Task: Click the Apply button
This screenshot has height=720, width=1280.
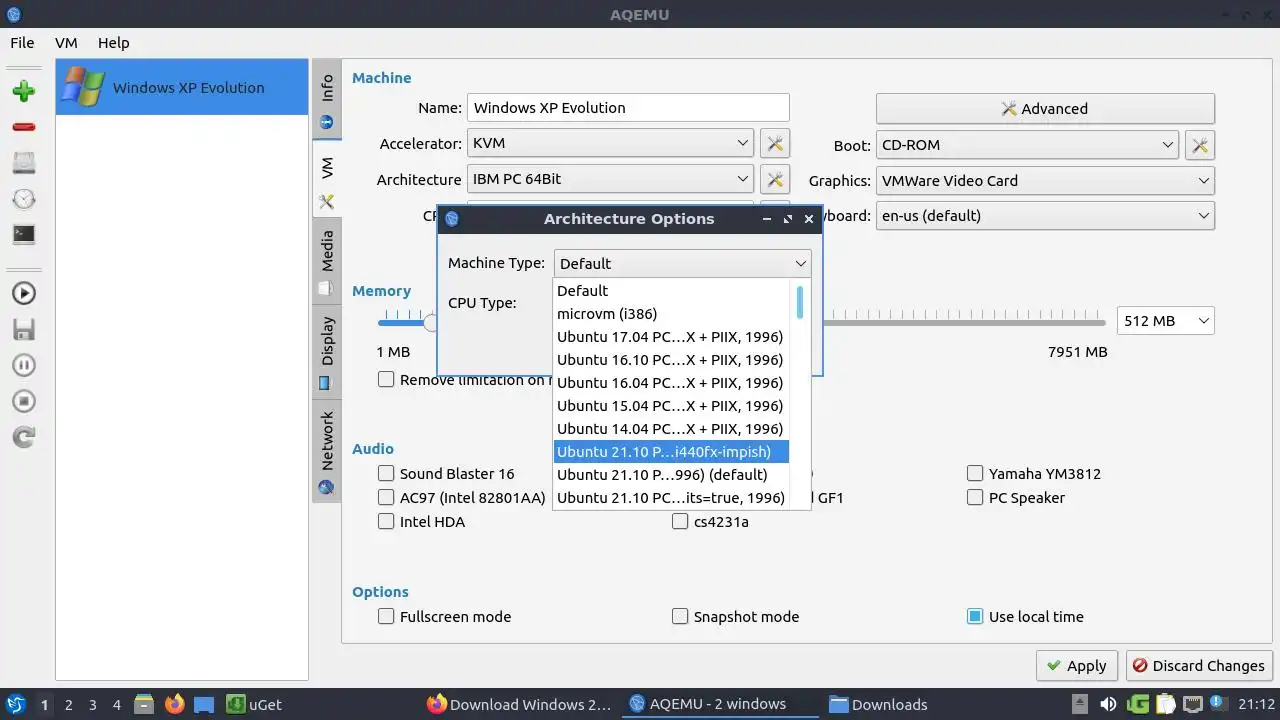Action: point(1077,666)
